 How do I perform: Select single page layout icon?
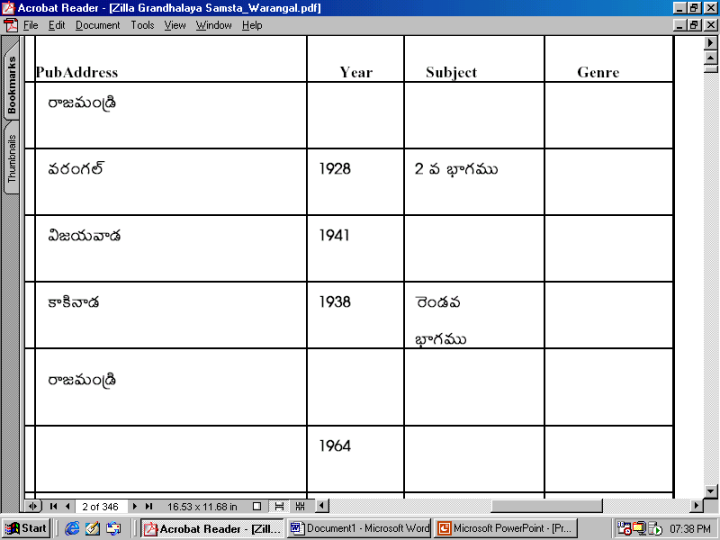click(257, 507)
